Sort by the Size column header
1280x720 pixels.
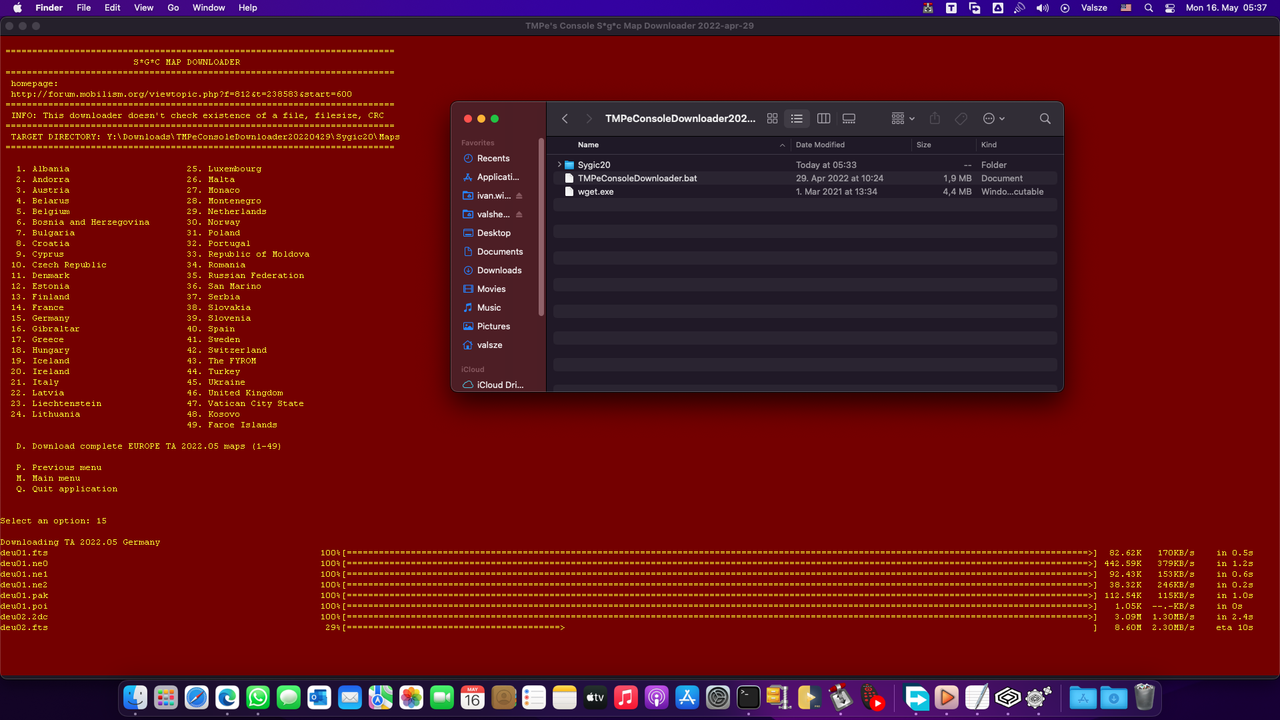(x=923, y=145)
